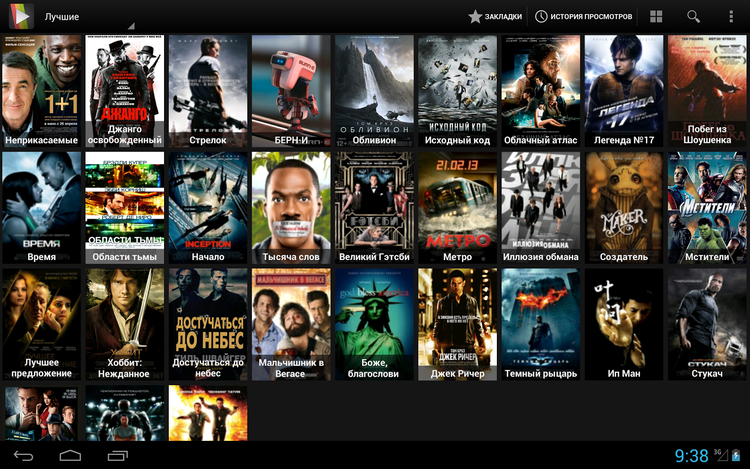Select the Джанго освобожденный movie tile
750x469 pixels.
pyautogui.click(x=124, y=92)
